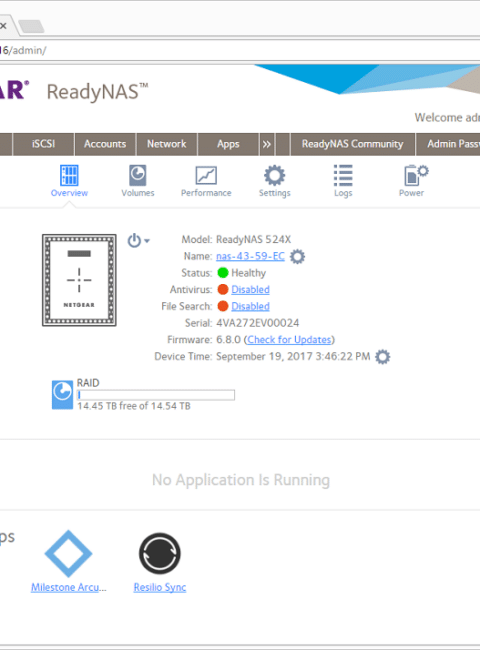
Task: Open the Milestone Arcu... app link
Action: [69, 587]
